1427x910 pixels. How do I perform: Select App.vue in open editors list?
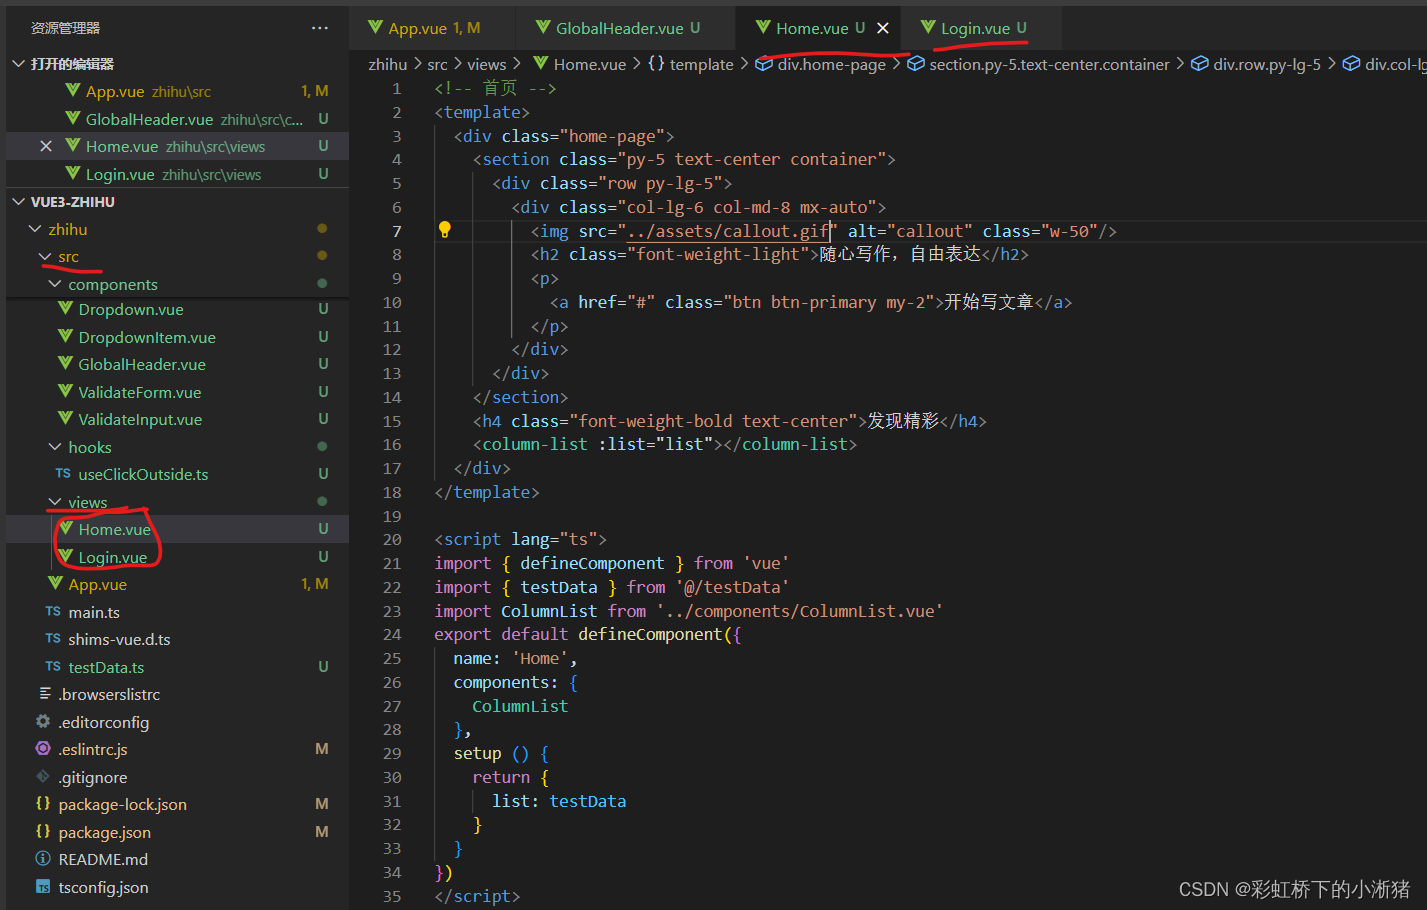(x=177, y=91)
